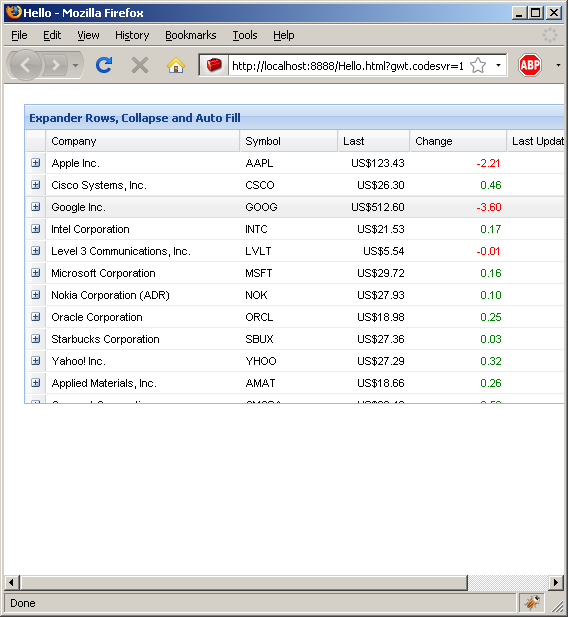This screenshot has height=617, width=568.
Task: Select the US$29.72 price cell
Action: pos(381,273)
